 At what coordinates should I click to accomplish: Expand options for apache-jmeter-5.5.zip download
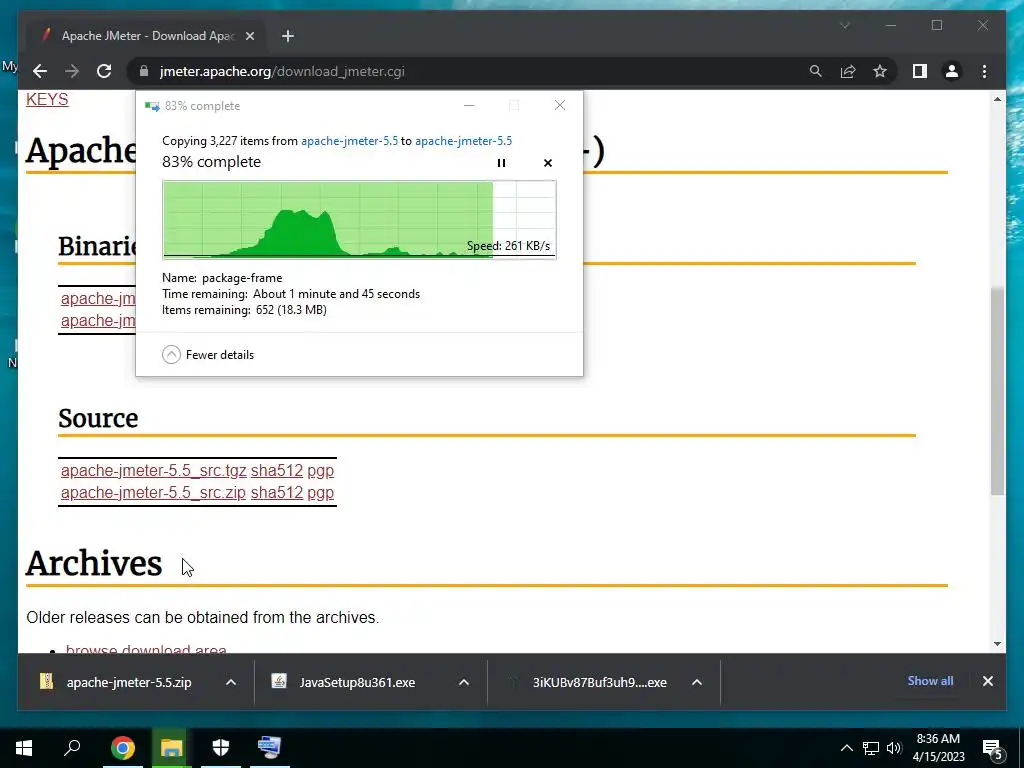click(231, 682)
